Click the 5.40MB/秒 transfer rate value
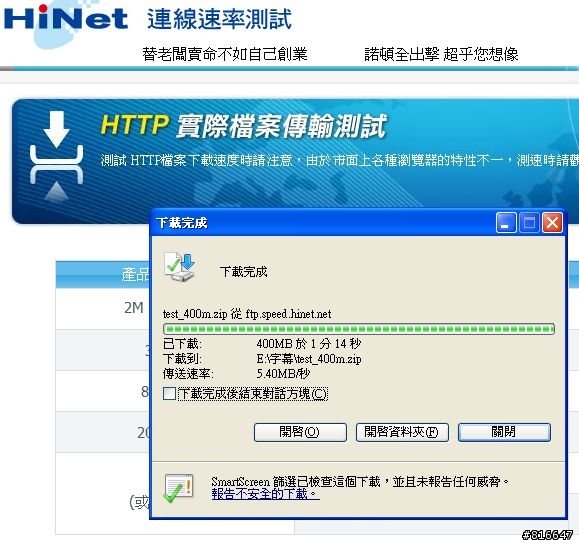The height and width of the screenshot is (543, 579). coord(283,374)
